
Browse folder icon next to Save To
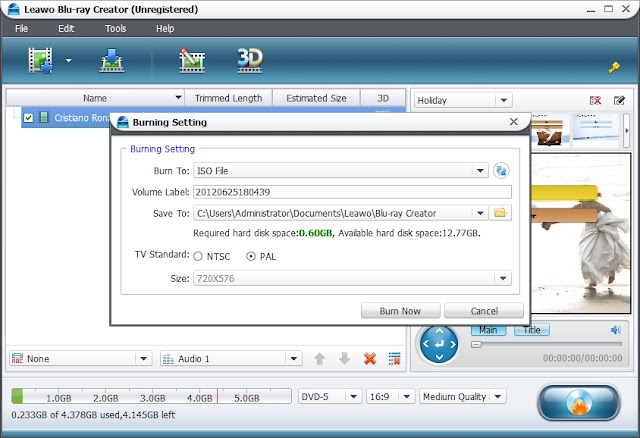[500, 213]
